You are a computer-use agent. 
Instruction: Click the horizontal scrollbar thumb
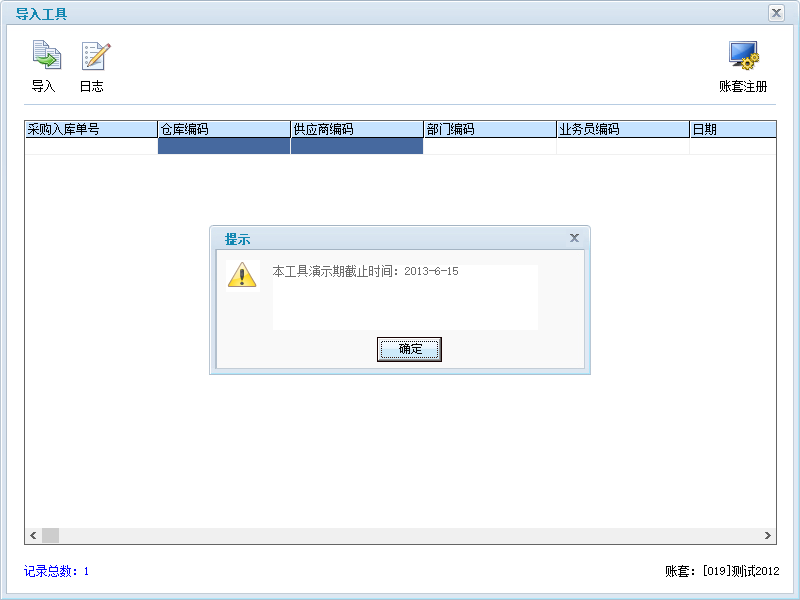tap(51, 535)
